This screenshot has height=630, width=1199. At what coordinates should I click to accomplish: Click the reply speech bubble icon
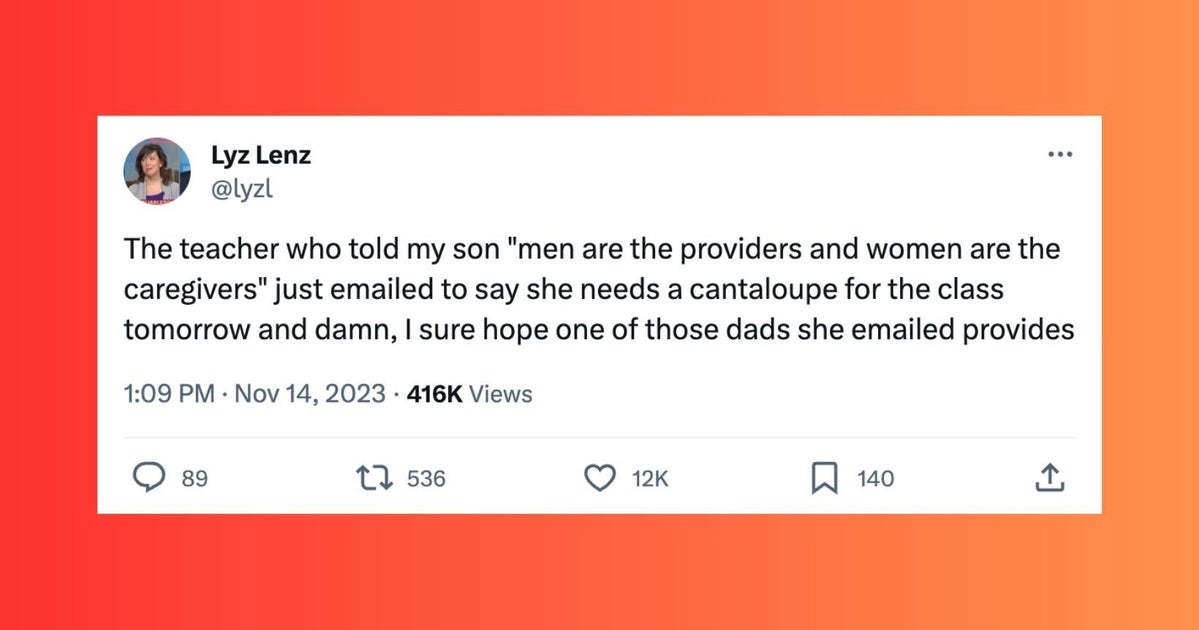tap(149, 479)
